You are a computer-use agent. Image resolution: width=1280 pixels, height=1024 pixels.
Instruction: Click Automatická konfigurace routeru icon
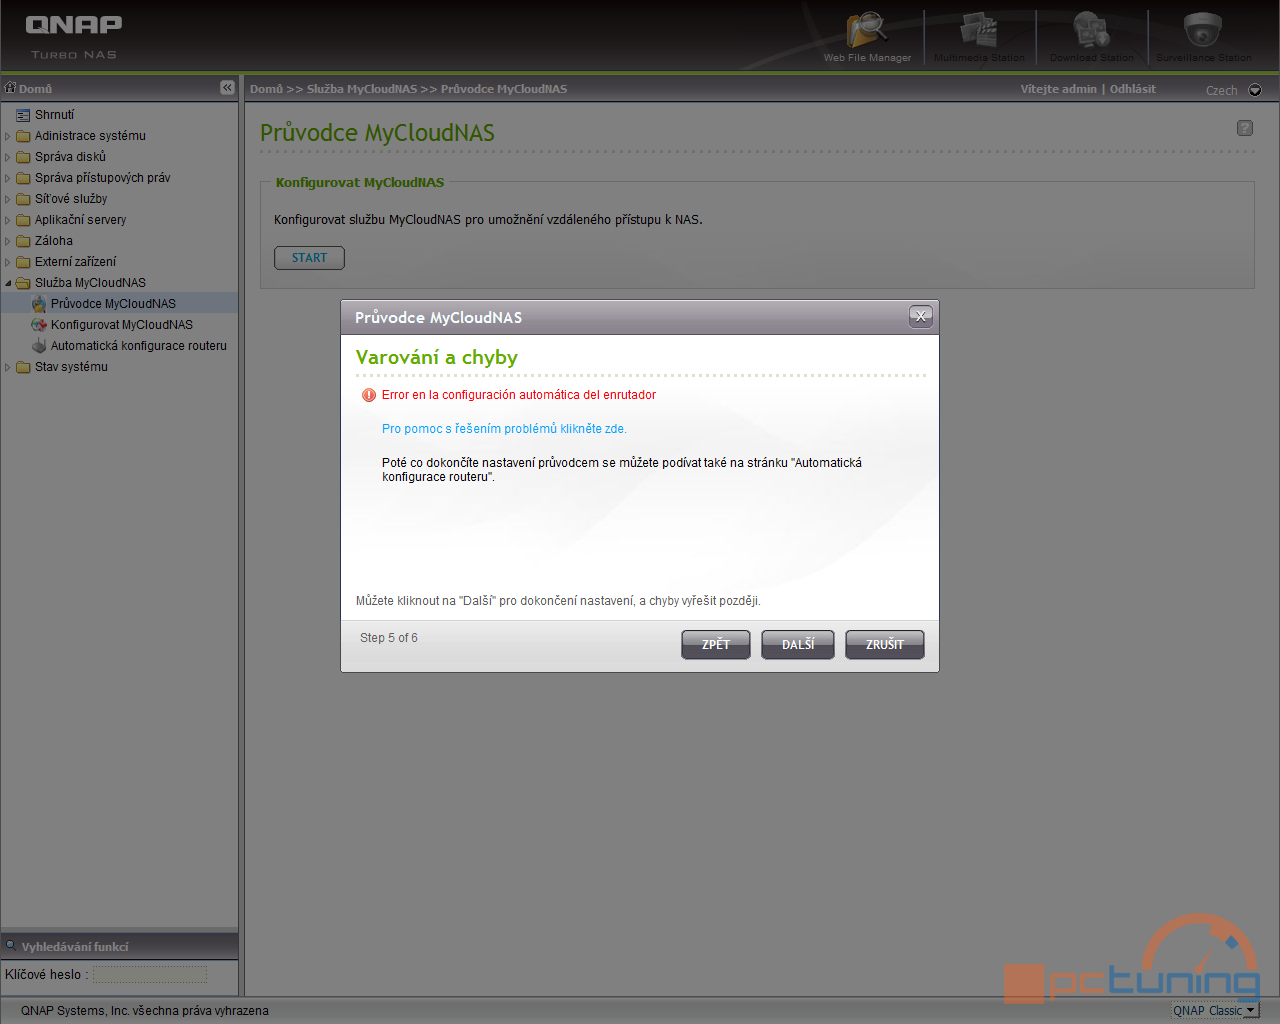[39, 346]
